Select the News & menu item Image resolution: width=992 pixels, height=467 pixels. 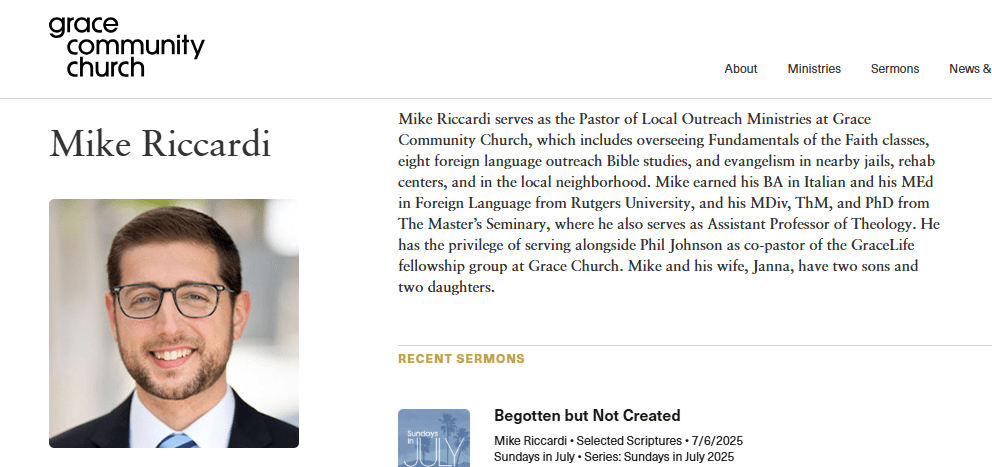[x=969, y=69]
